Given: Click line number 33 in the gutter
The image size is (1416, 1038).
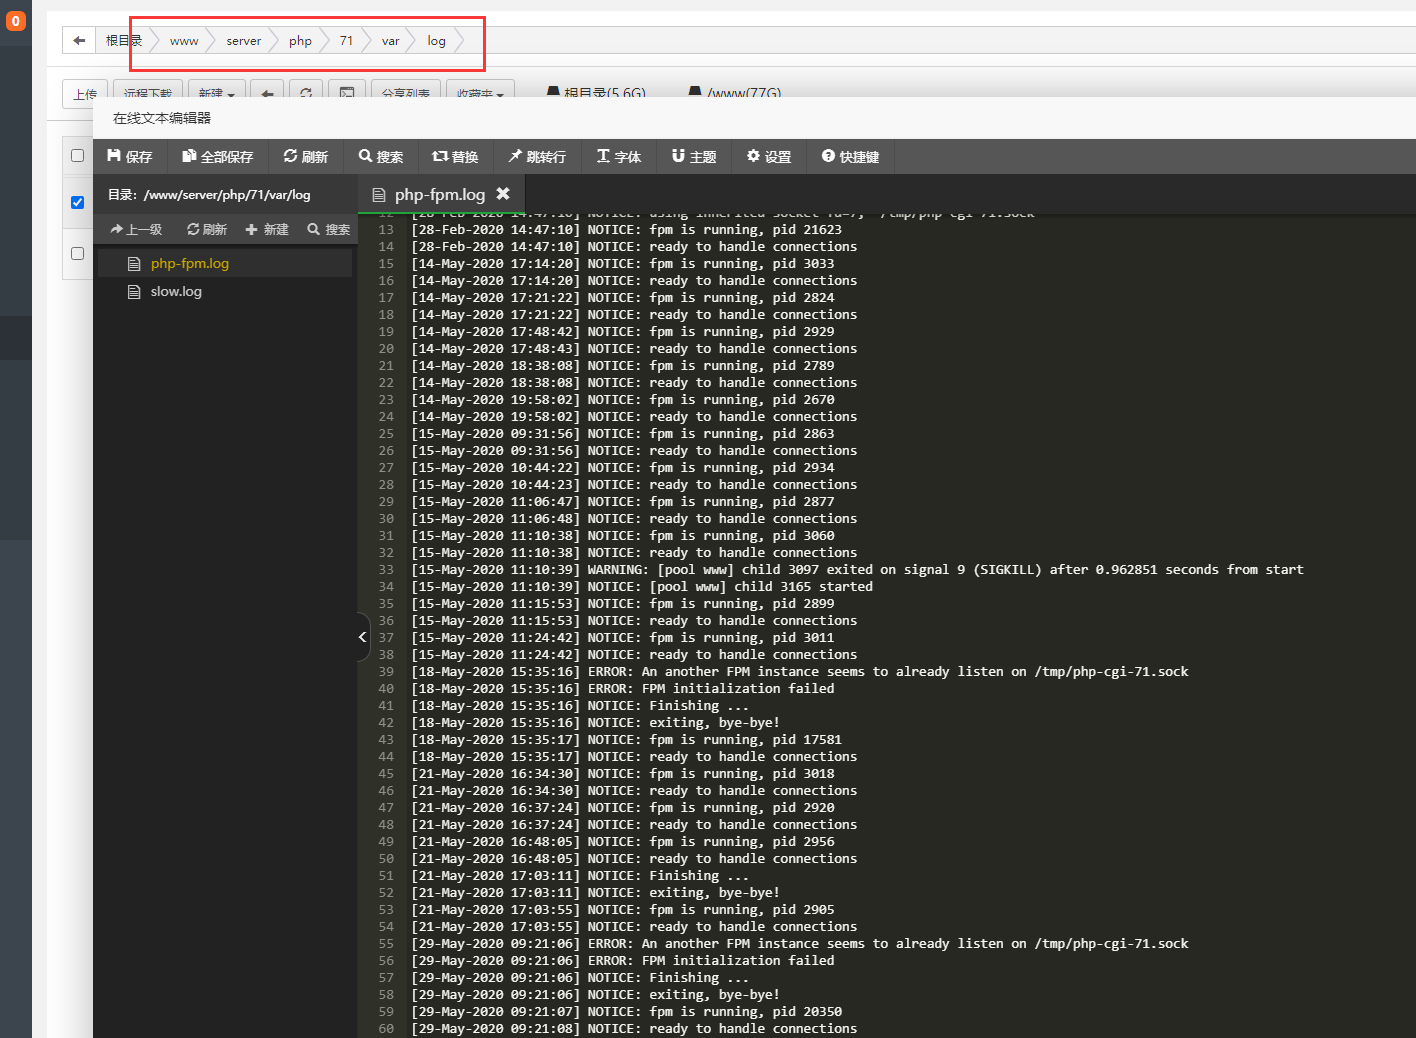Looking at the screenshot, I should [386, 569].
